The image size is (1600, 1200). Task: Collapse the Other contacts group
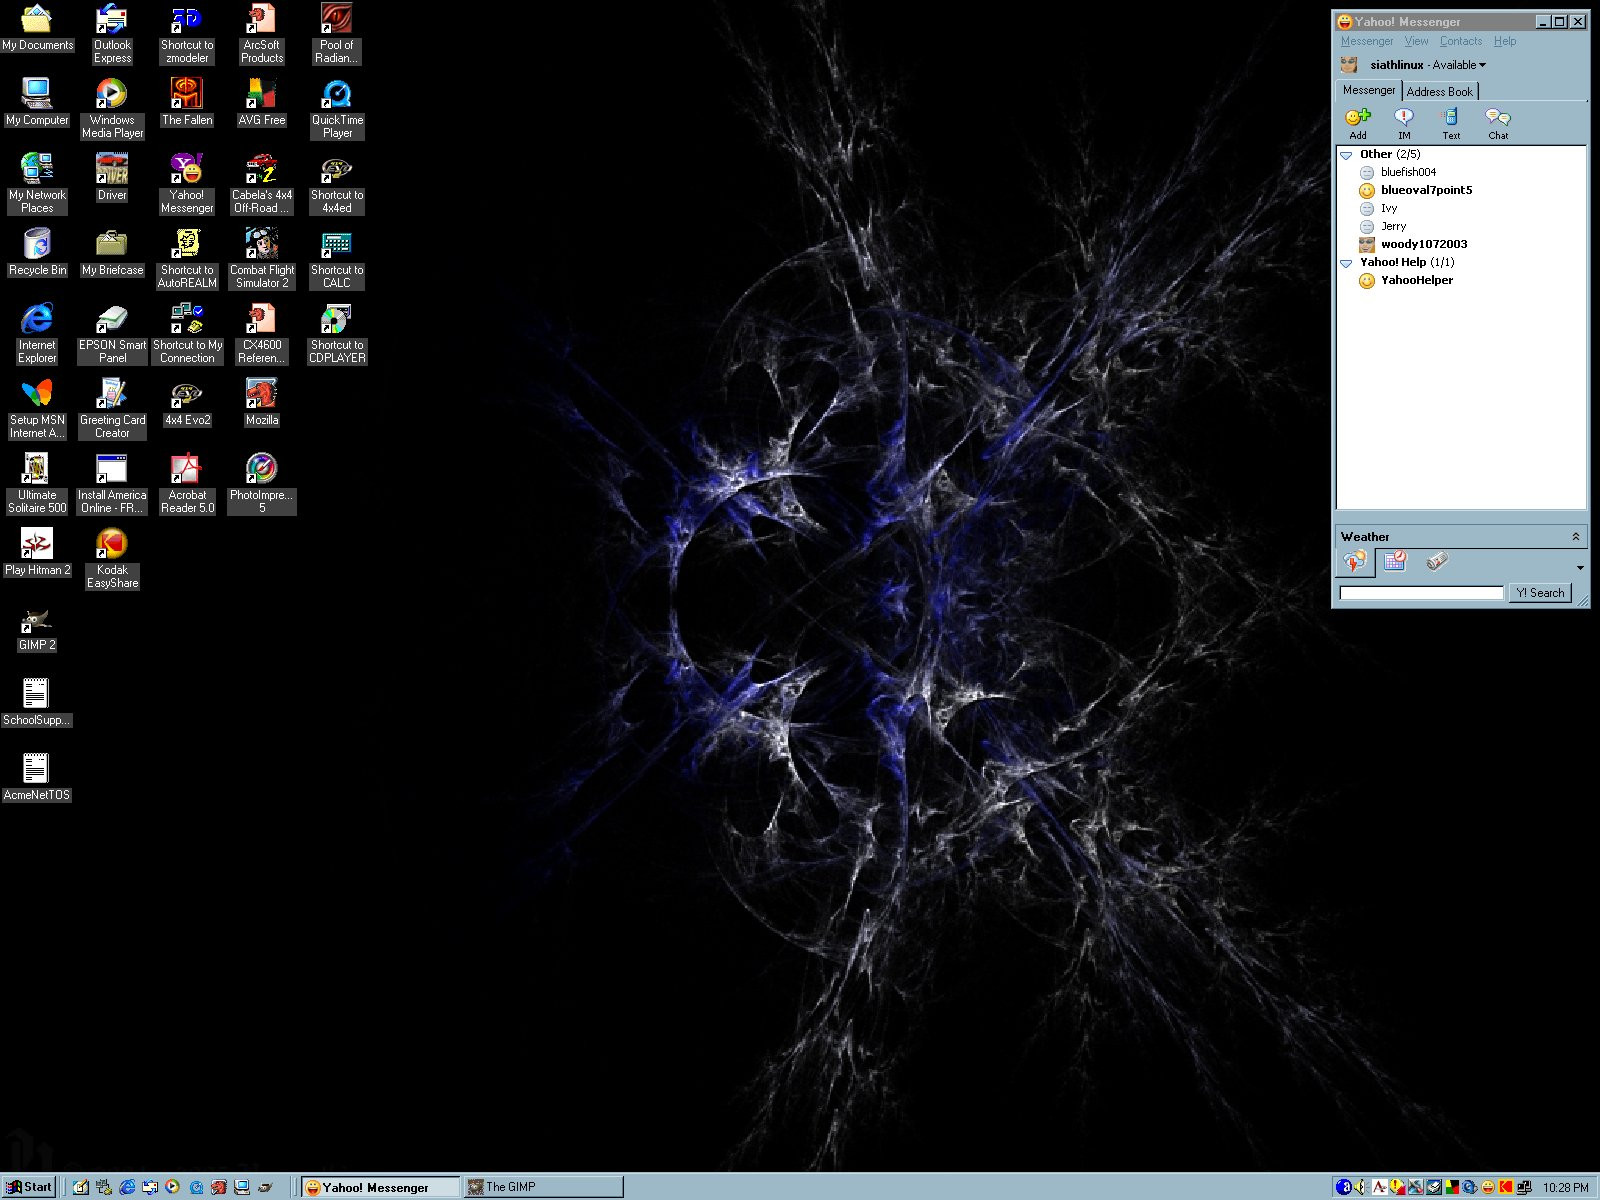pyautogui.click(x=1346, y=155)
